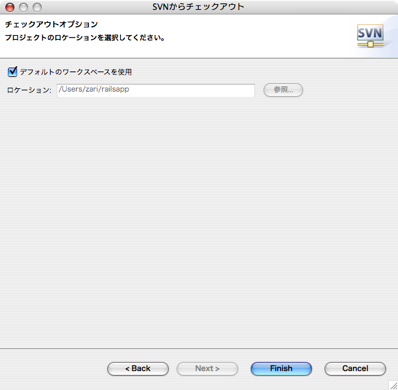Click the プロジェクトのロケーションを選択してください text
The image size is (398, 390).
pyautogui.click(x=85, y=38)
